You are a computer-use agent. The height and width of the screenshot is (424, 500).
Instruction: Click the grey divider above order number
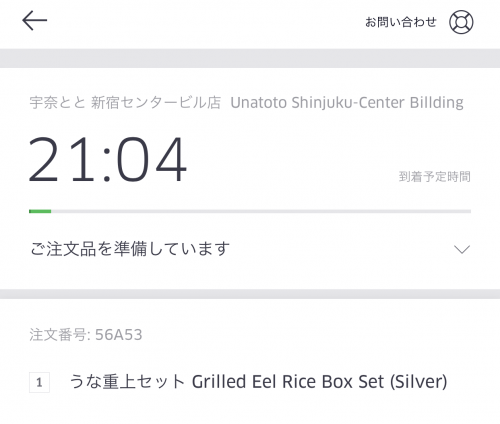[x=250, y=294]
